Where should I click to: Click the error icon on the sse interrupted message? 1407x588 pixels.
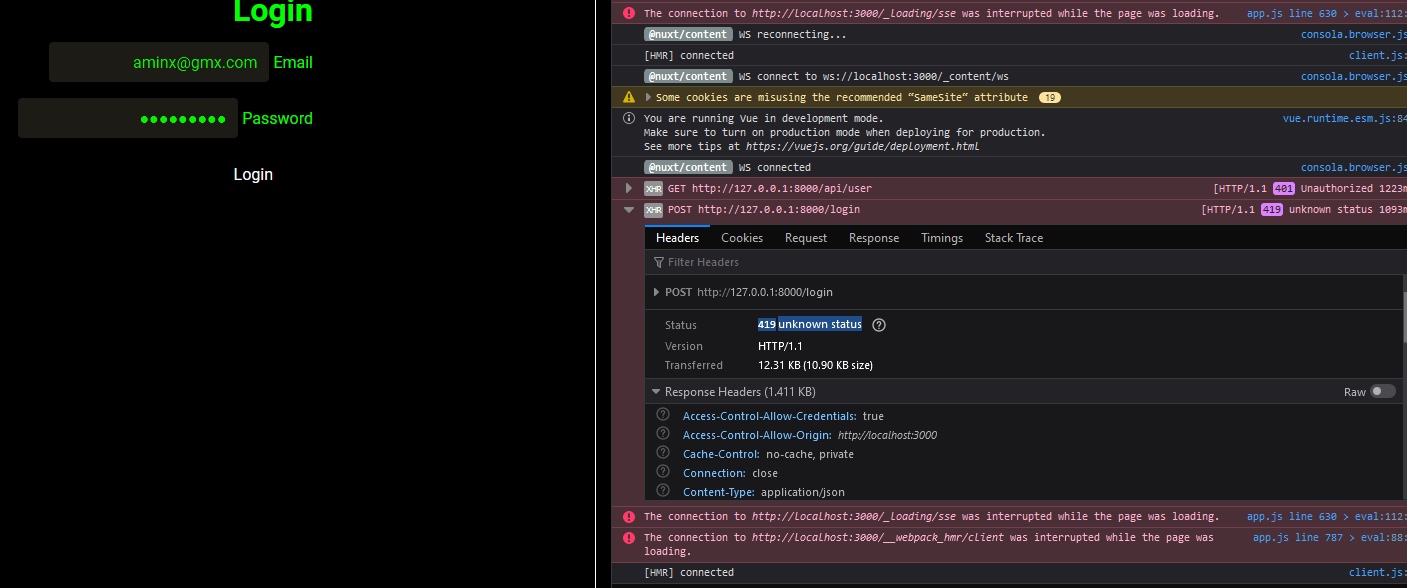point(629,12)
